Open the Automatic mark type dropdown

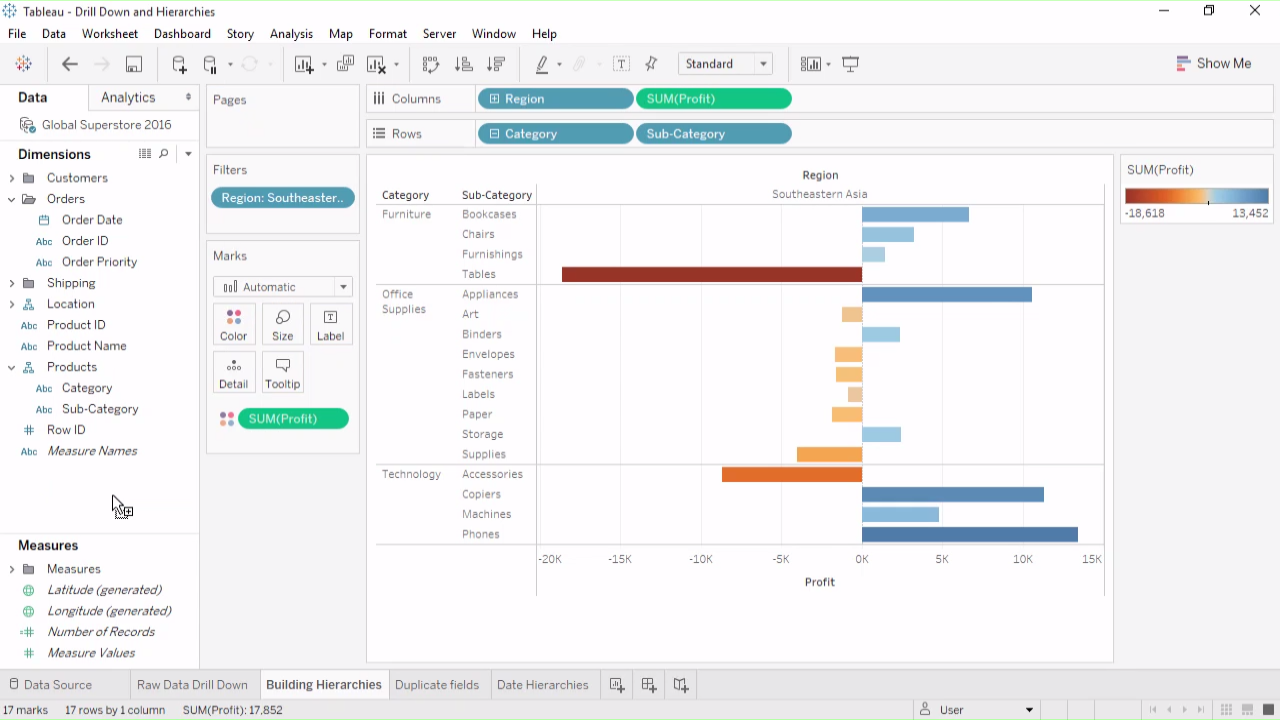tap(283, 287)
